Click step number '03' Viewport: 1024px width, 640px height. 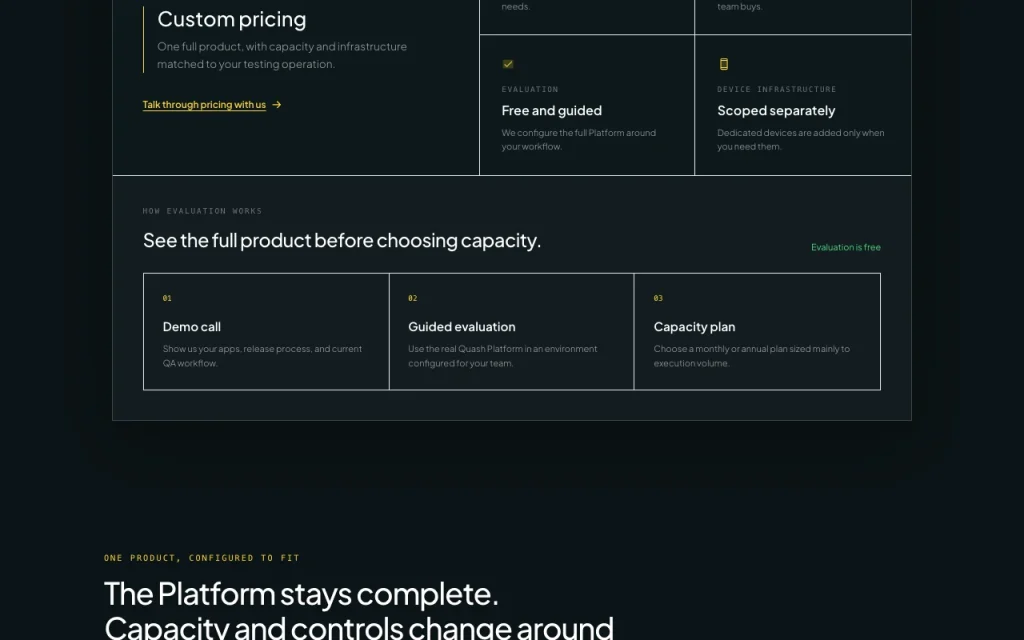[x=658, y=298]
